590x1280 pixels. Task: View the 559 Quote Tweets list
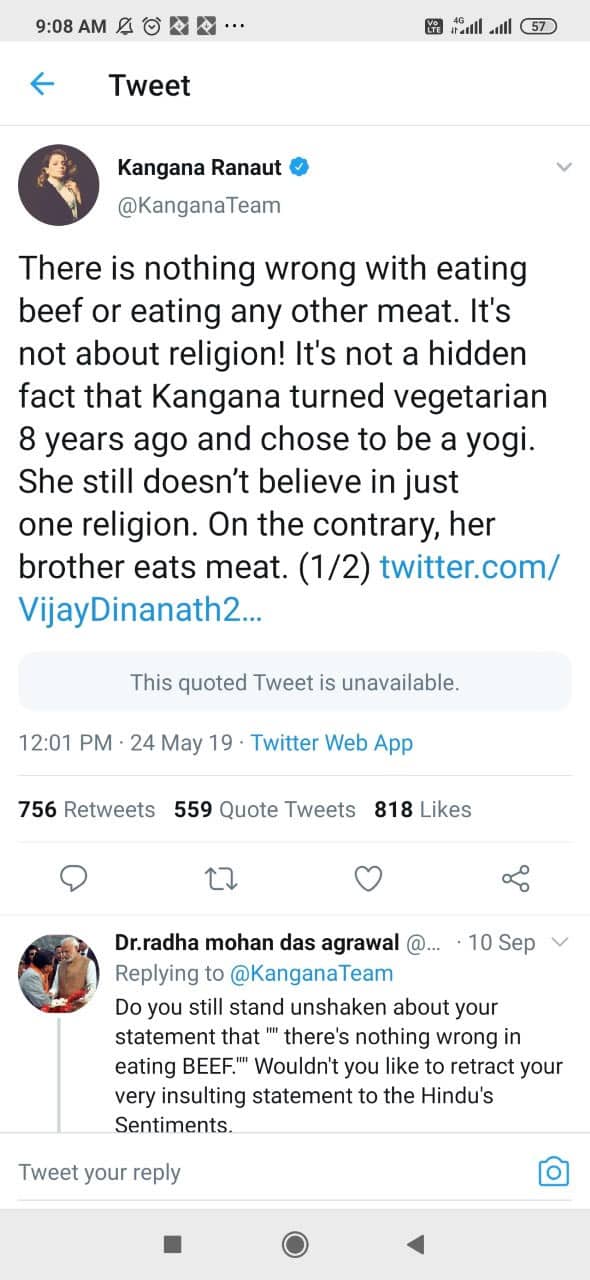tap(265, 809)
